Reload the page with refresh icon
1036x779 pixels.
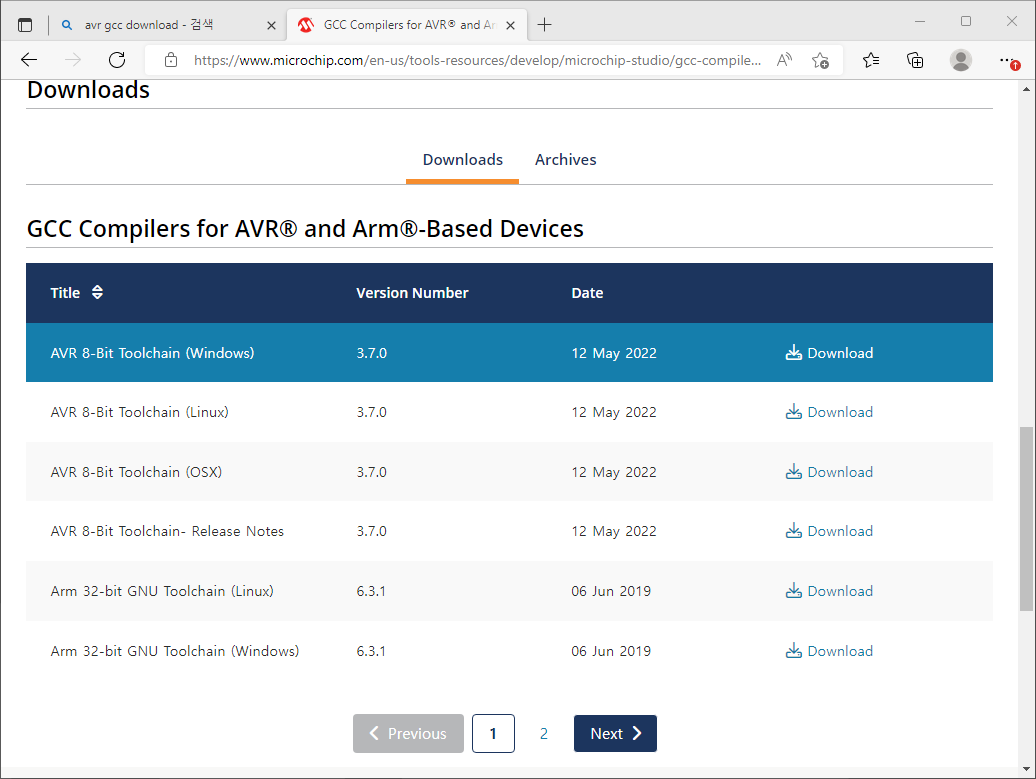point(117,60)
